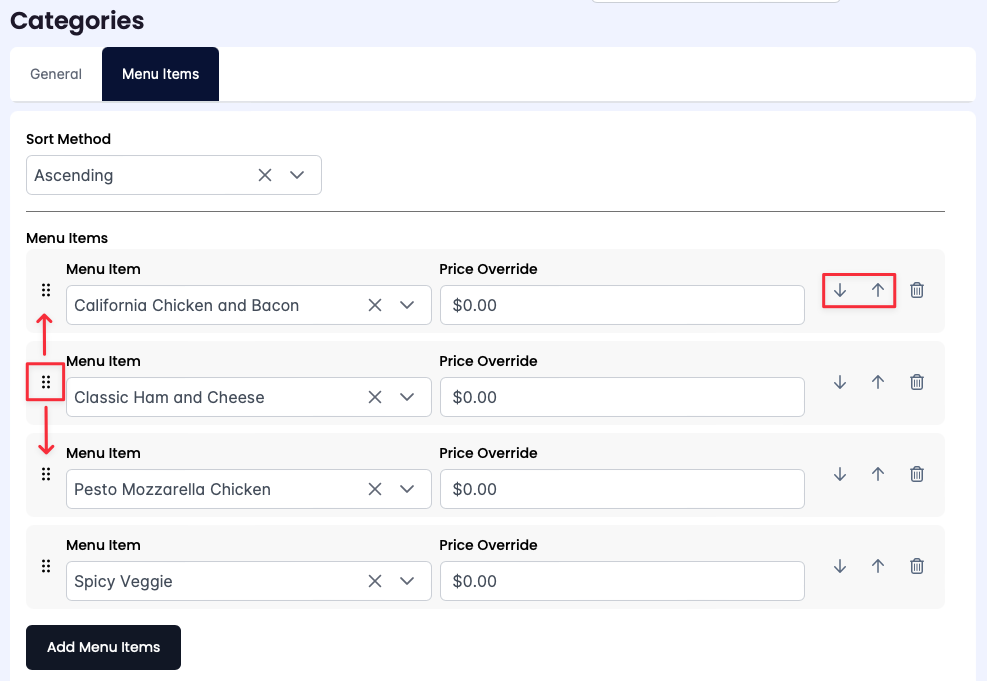Delete the Classic Ham and Cheese row
The image size is (987, 681).
(x=916, y=381)
